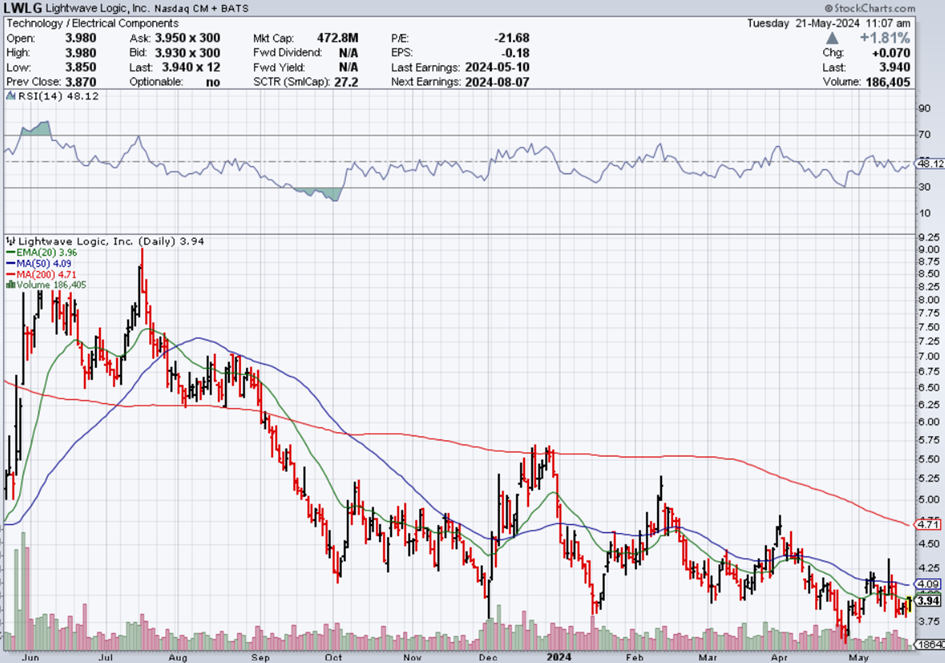Click the Ask quote 3.950 x 300

coord(187,38)
